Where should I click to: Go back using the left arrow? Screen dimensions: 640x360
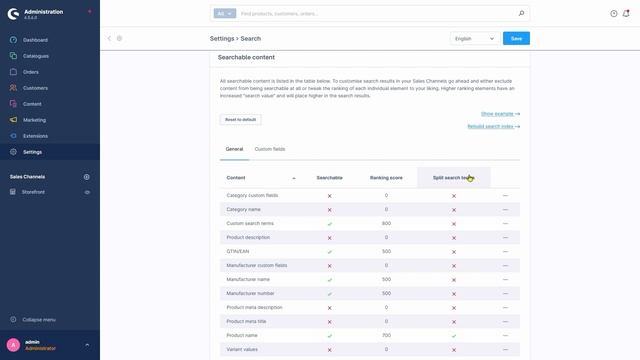pos(109,38)
